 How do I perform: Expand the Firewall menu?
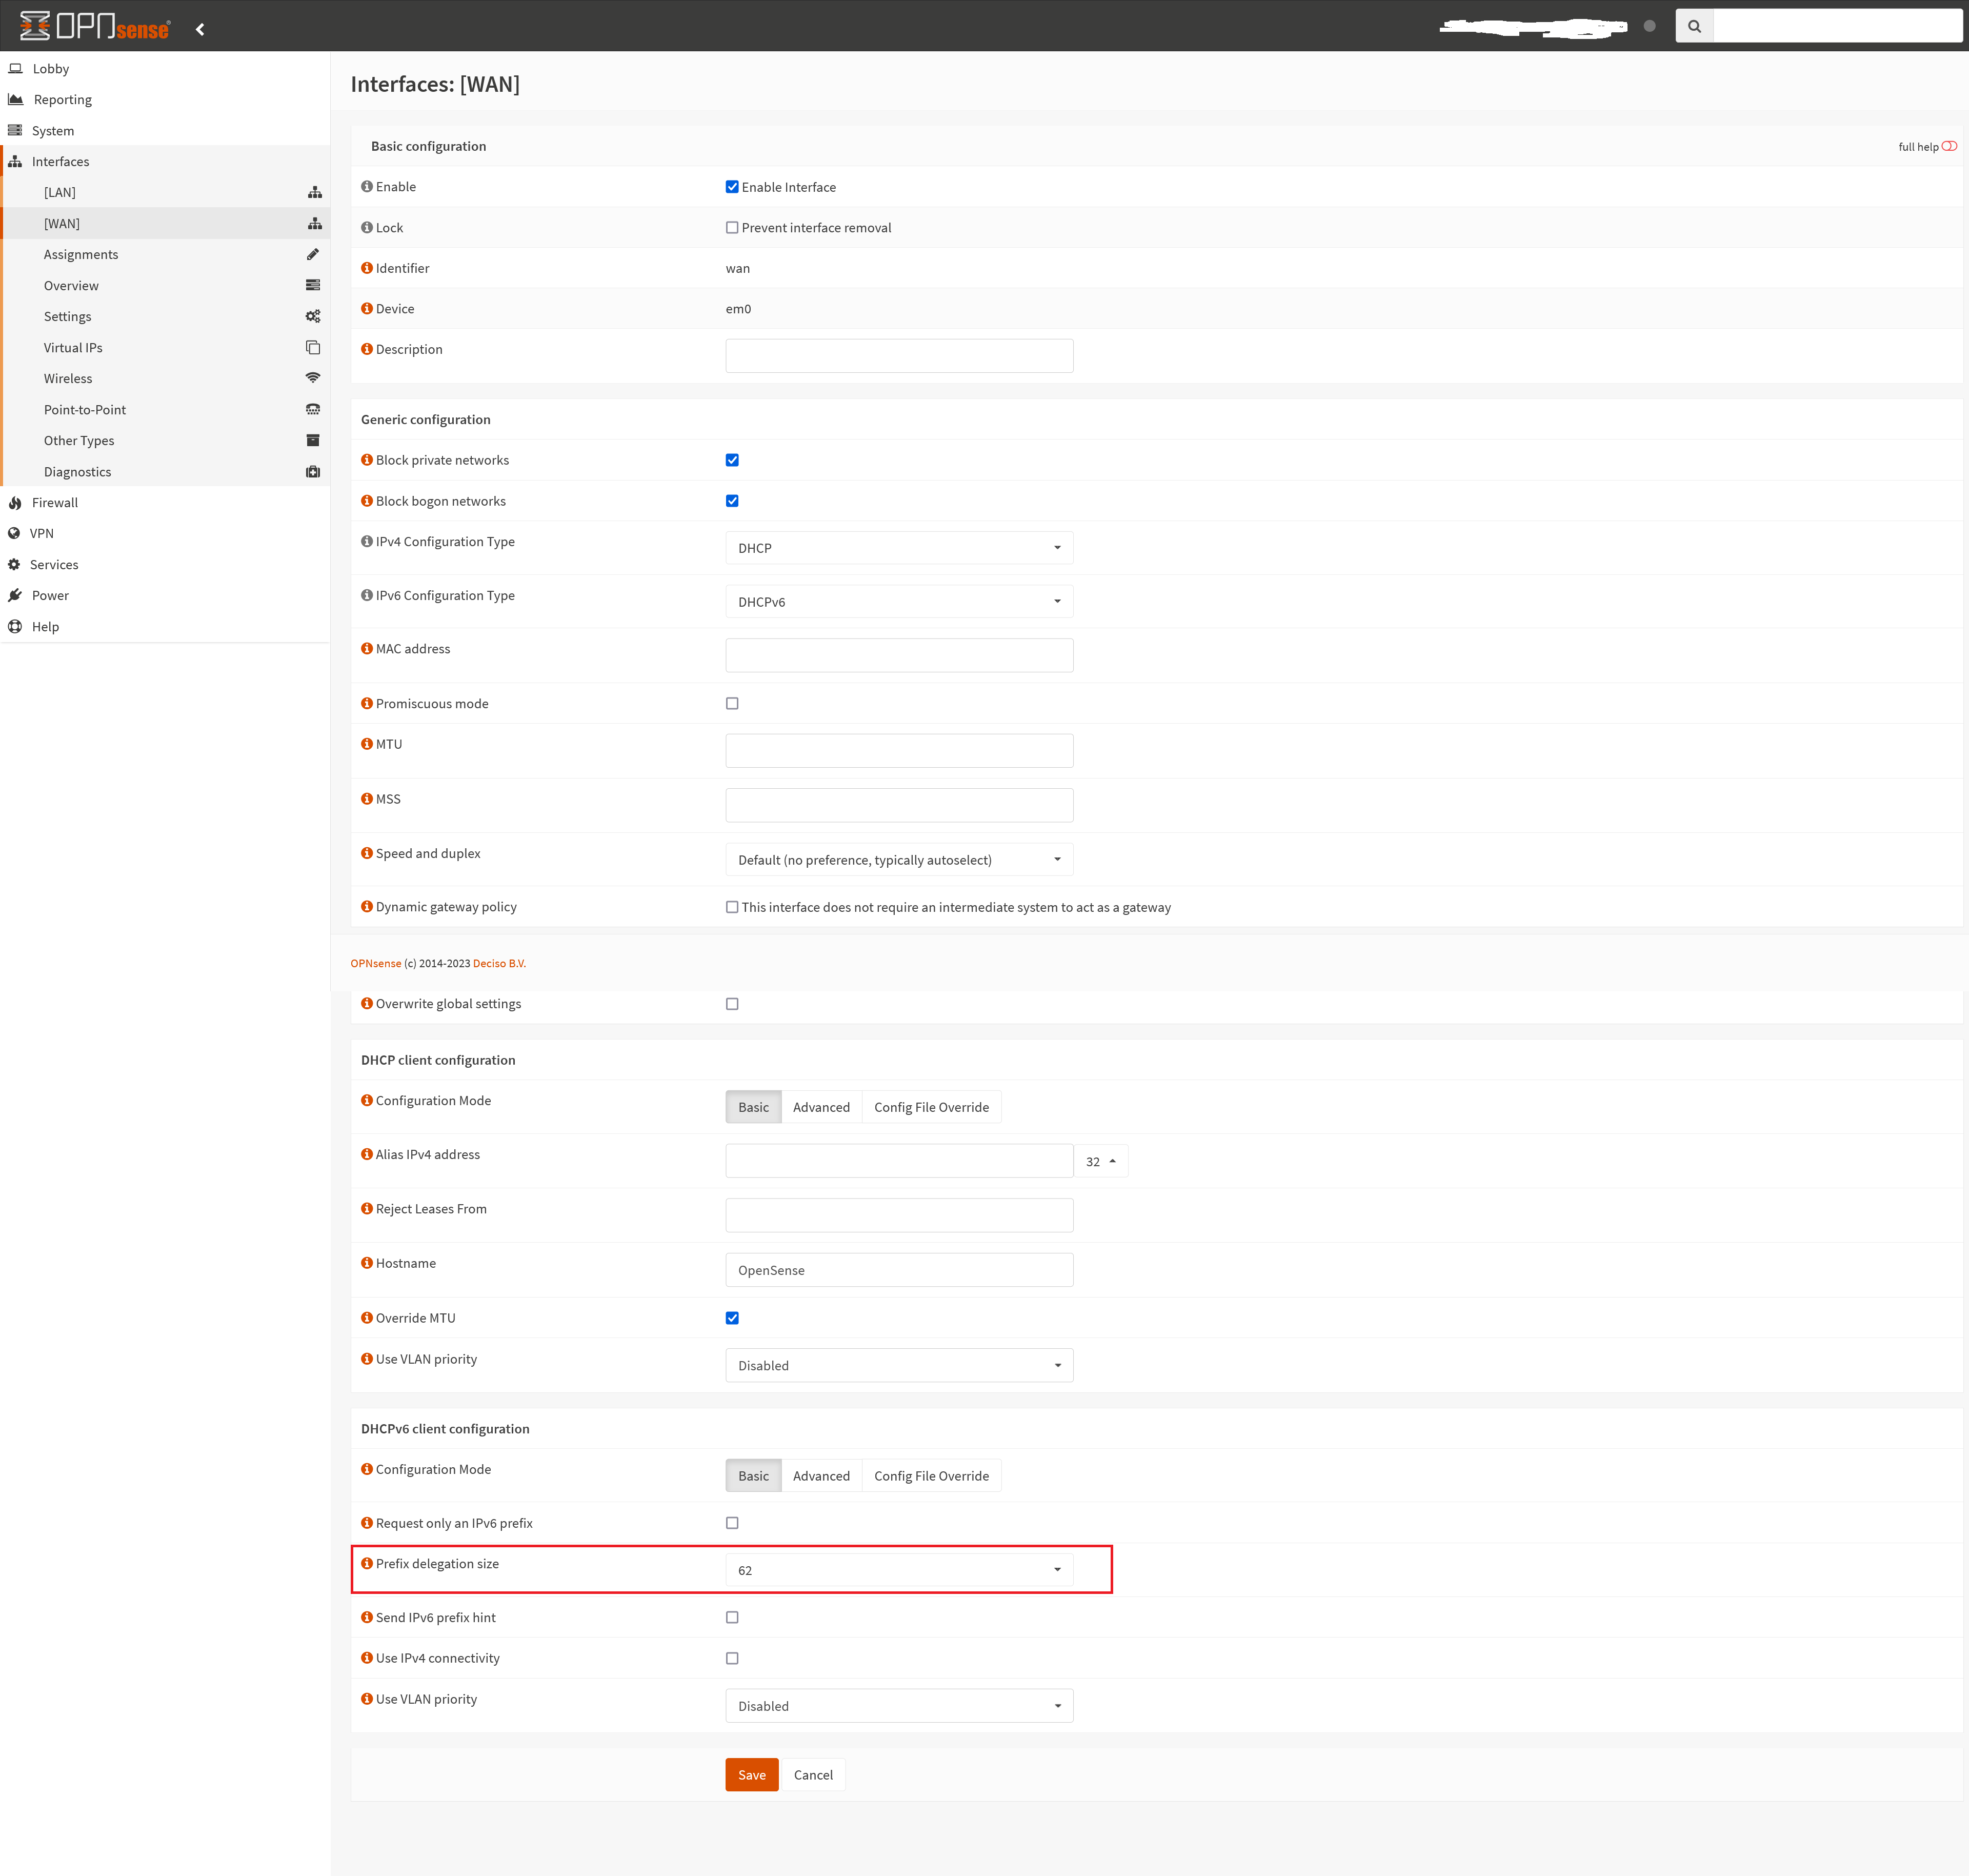55,502
